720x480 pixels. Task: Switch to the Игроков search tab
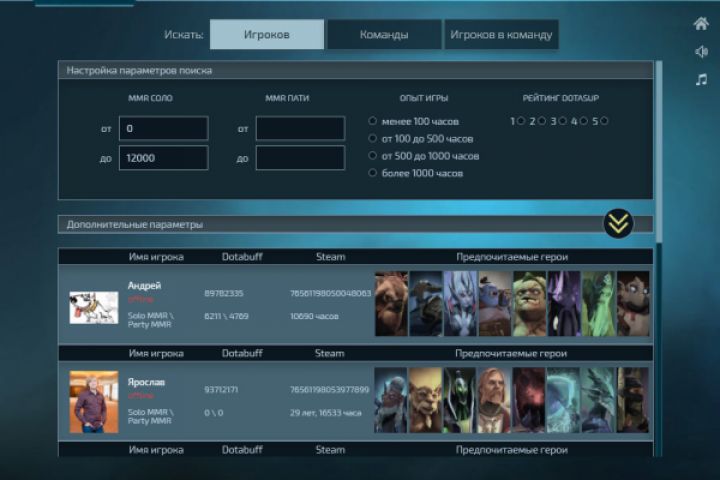pos(267,34)
